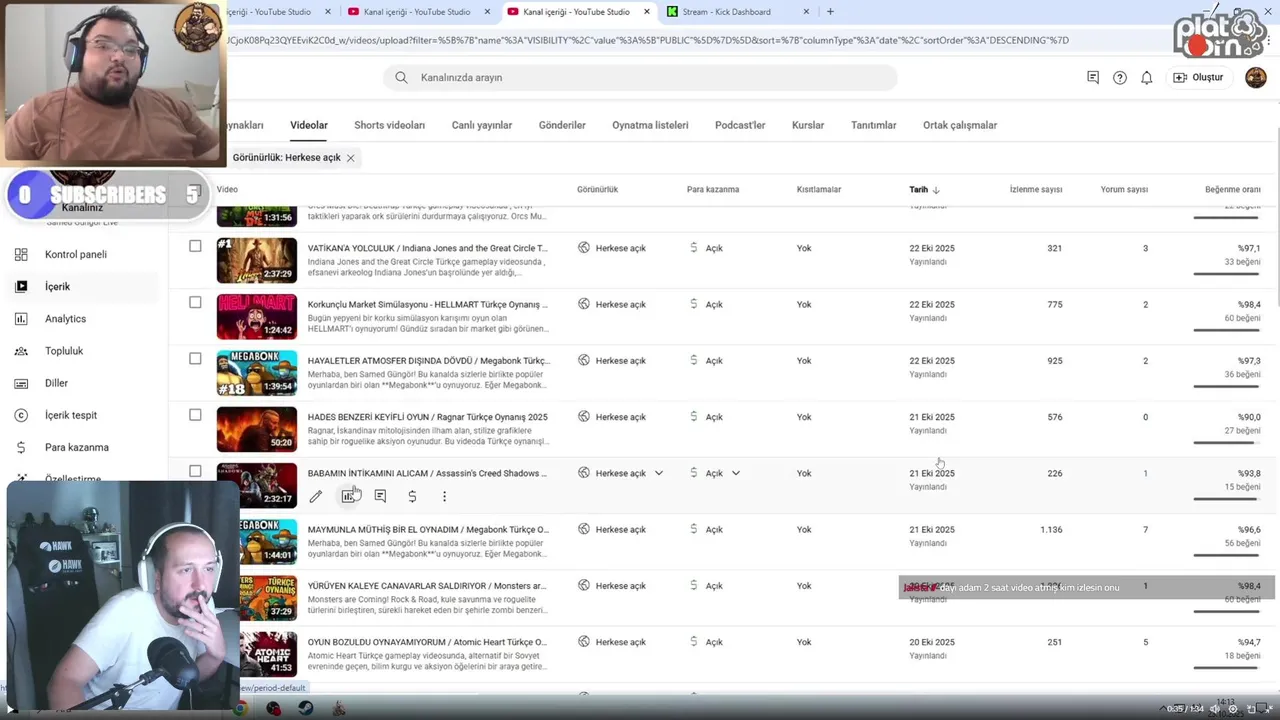Open the Atomic Heart thumbnail showing 41:53
The height and width of the screenshot is (720, 1280).
point(268,654)
